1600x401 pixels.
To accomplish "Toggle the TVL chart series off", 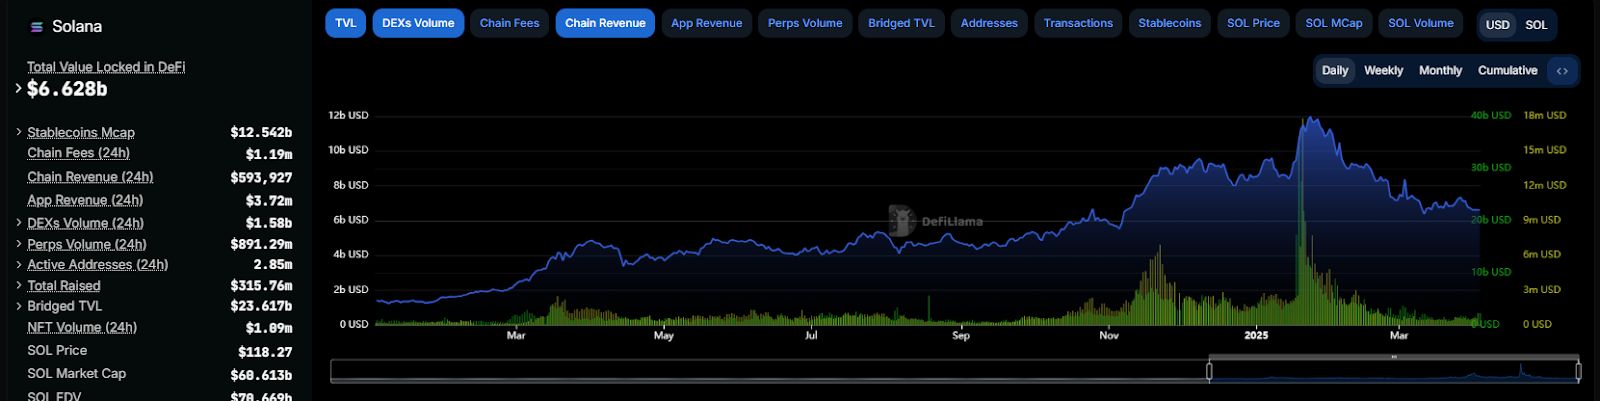I will [345, 23].
